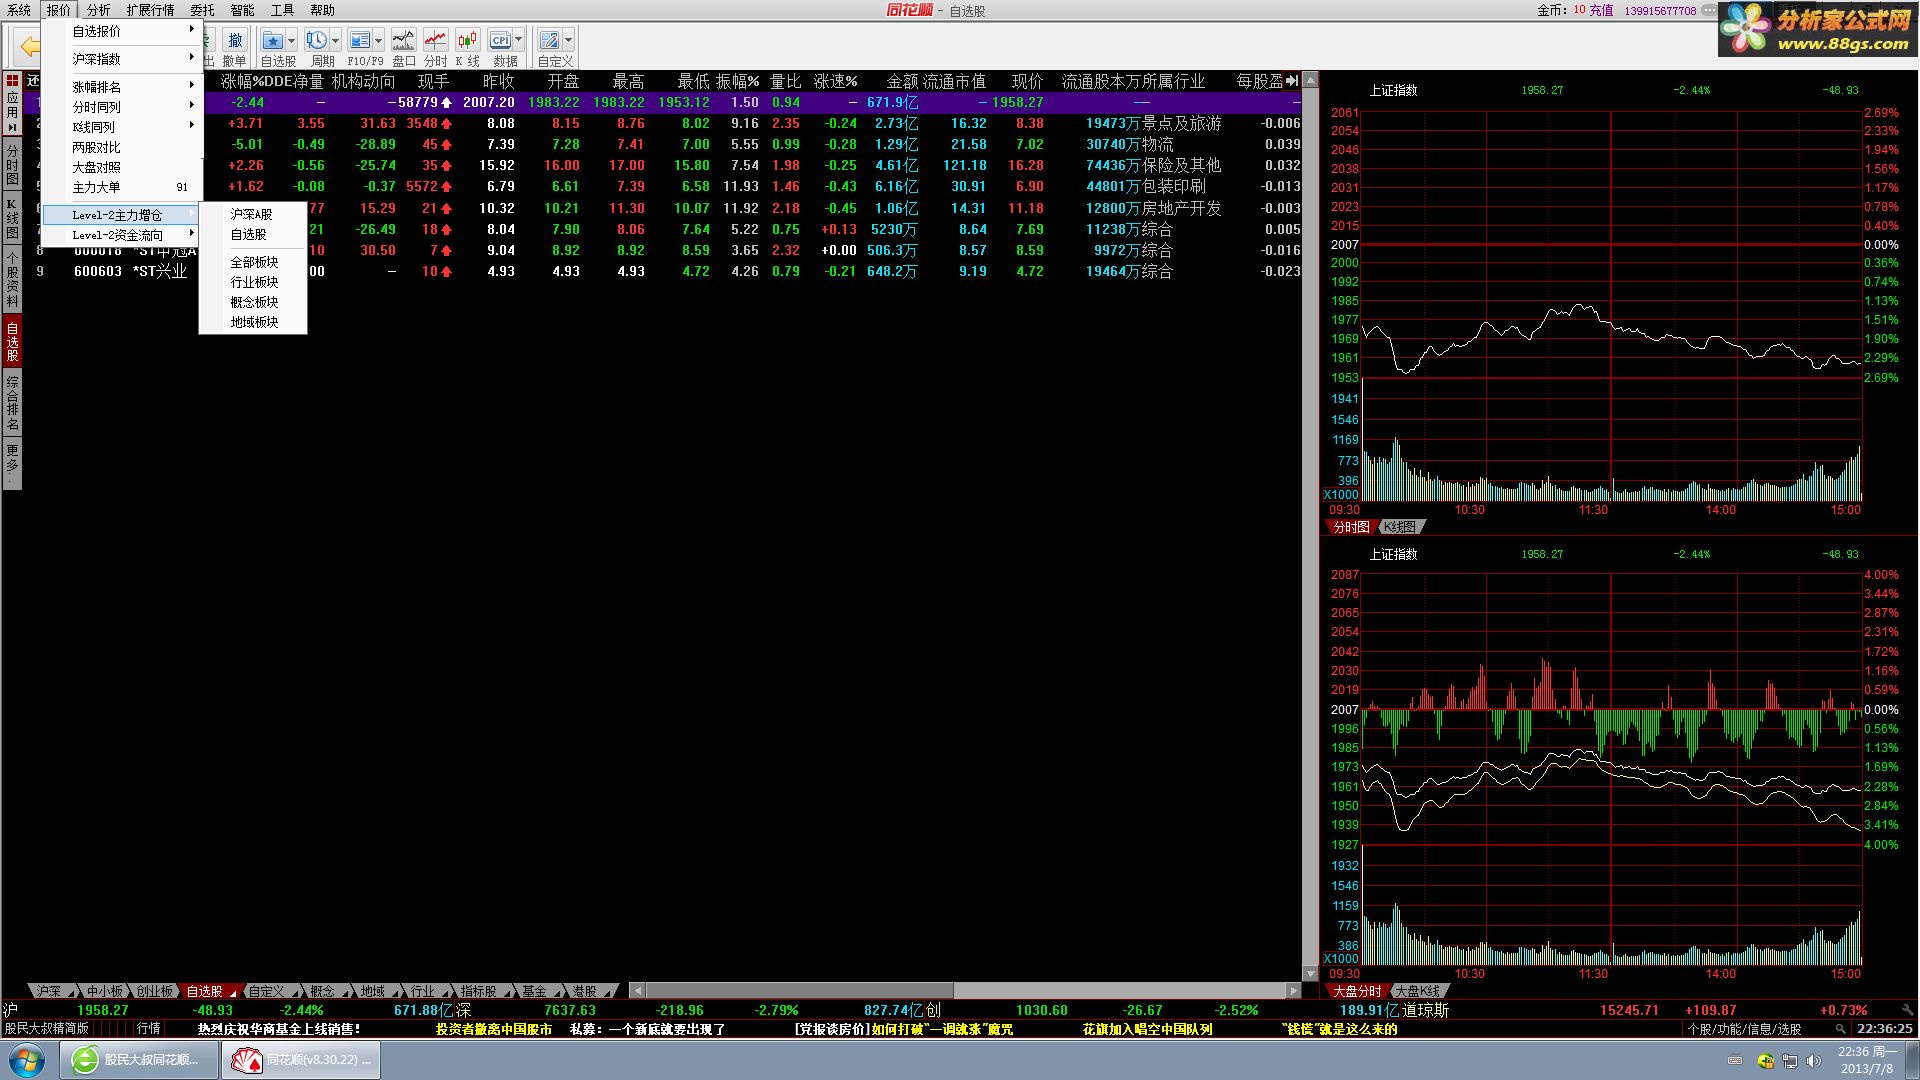Switch to the 中小板 bottom tab

pos(104,991)
